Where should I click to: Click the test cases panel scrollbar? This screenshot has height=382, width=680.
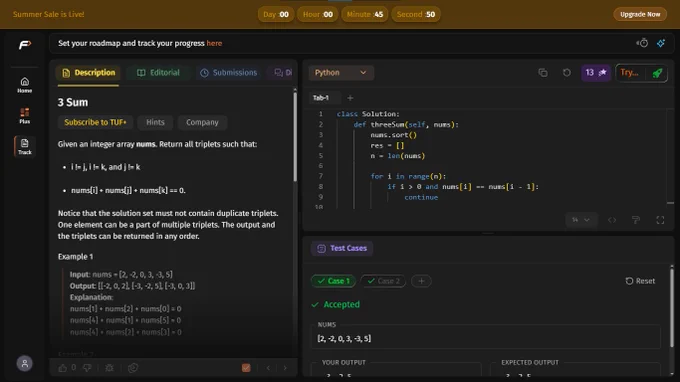coord(672,307)
